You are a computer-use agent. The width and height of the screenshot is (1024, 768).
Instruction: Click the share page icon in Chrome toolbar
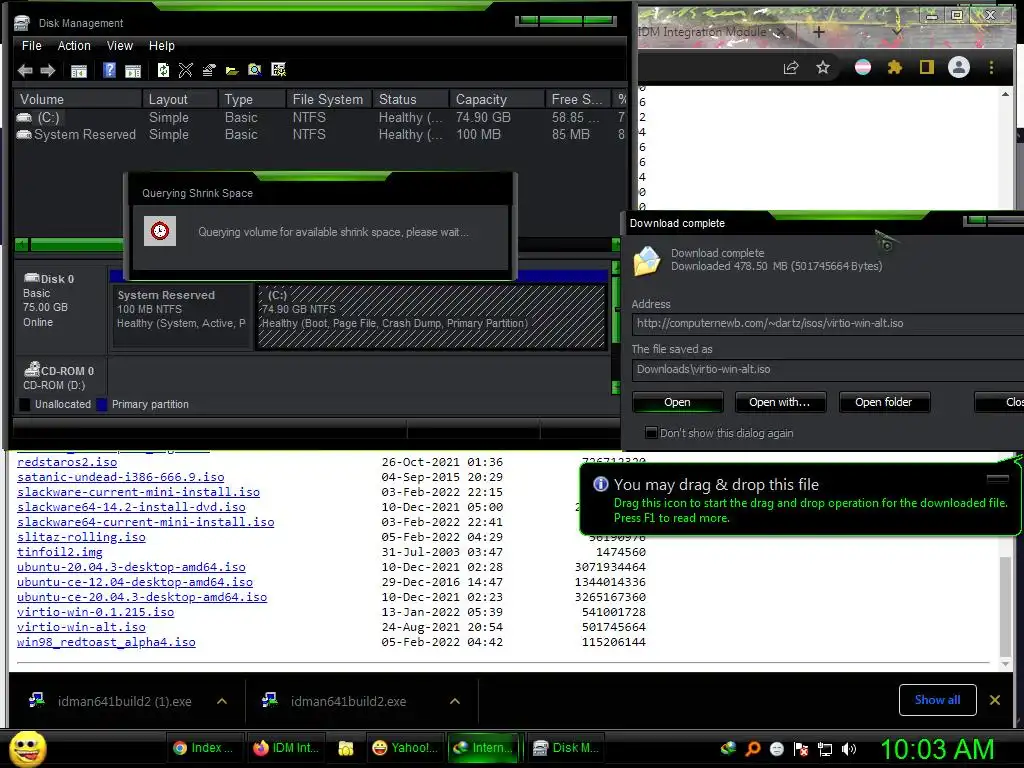click(x=791, y=67)
